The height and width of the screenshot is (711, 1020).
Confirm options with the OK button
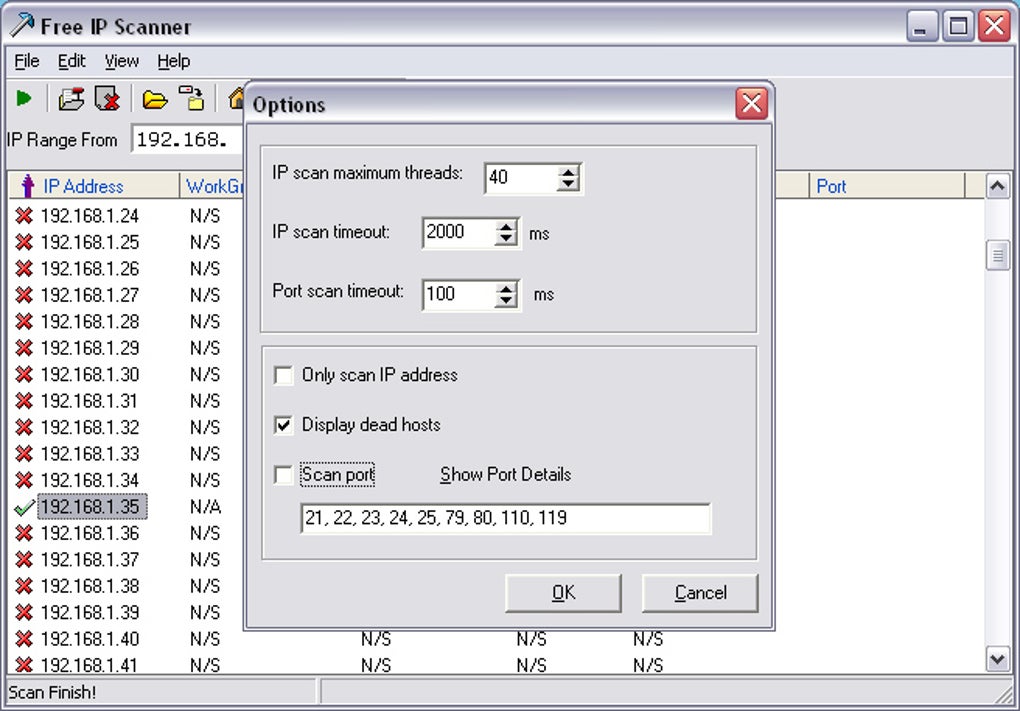[x=563, y=593]
